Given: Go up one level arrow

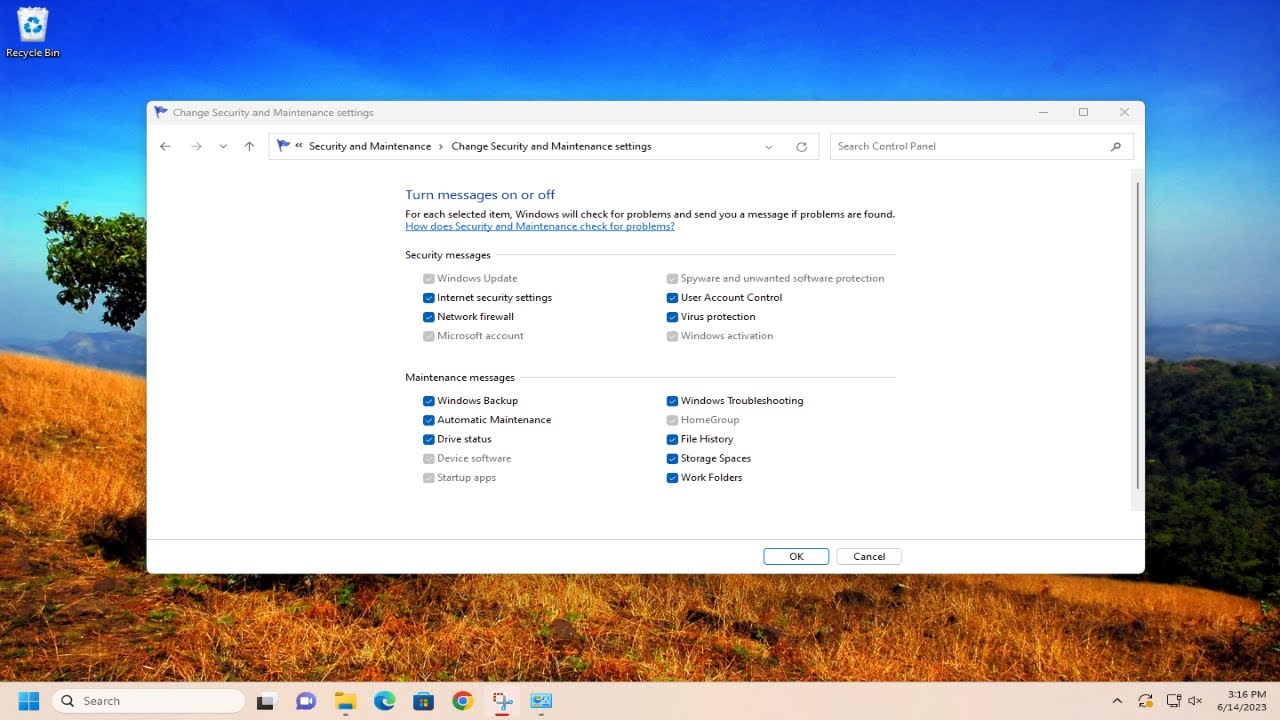Looking at the screenshot, I should (x=249, y=146).
